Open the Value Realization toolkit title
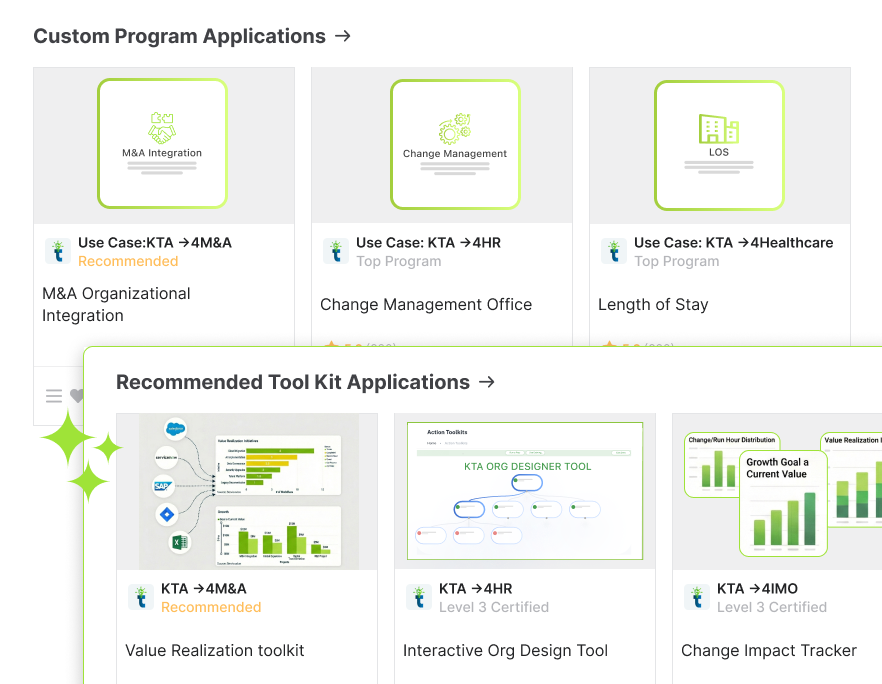Screen dimensions: 882x684 pos(215,650)
